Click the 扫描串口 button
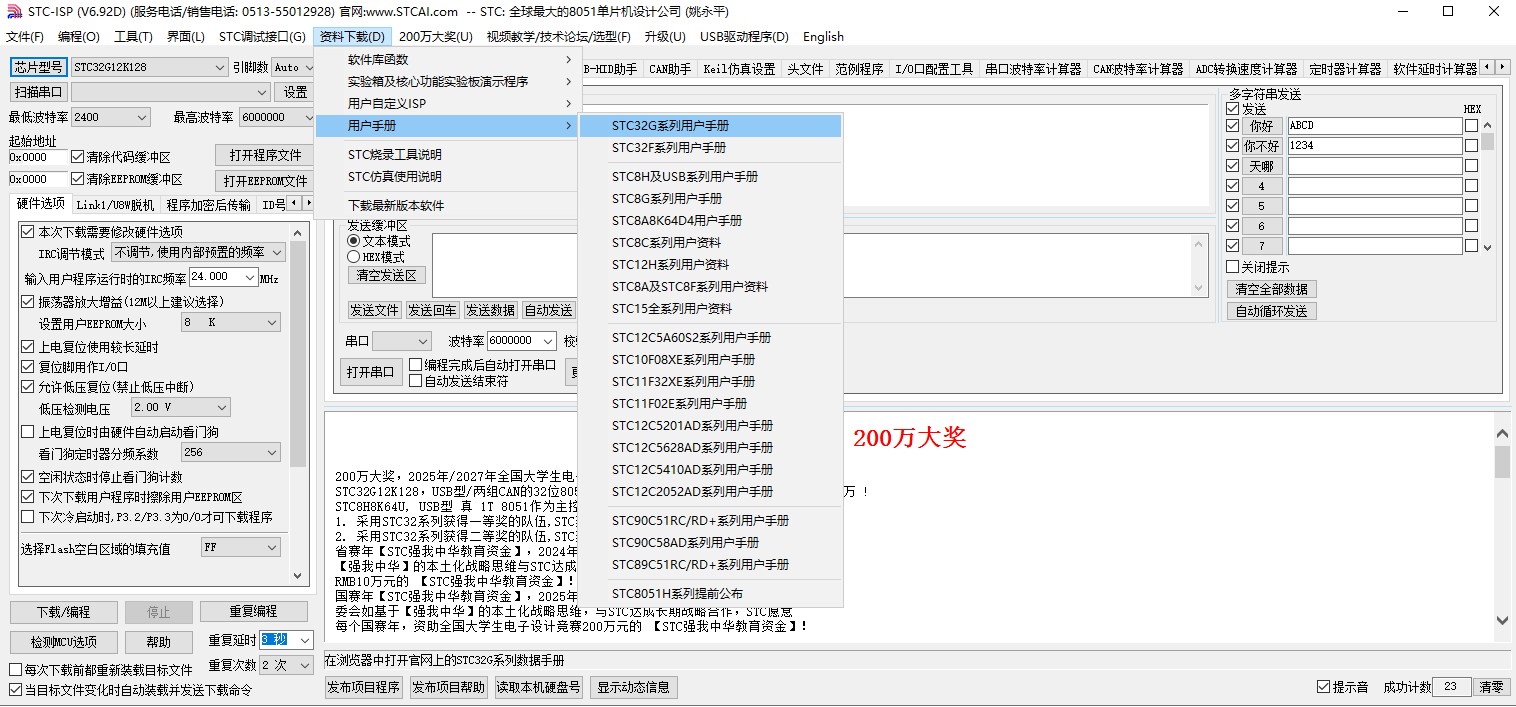Viewport: 1516px width, 707px height. pyautogui.click(x=39, y=92)
